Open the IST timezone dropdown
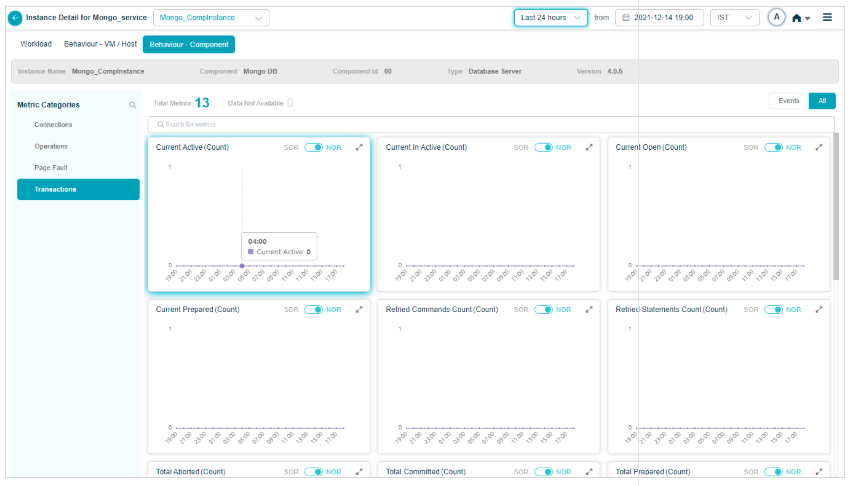 pyautogui.click(x=734, y=18)
